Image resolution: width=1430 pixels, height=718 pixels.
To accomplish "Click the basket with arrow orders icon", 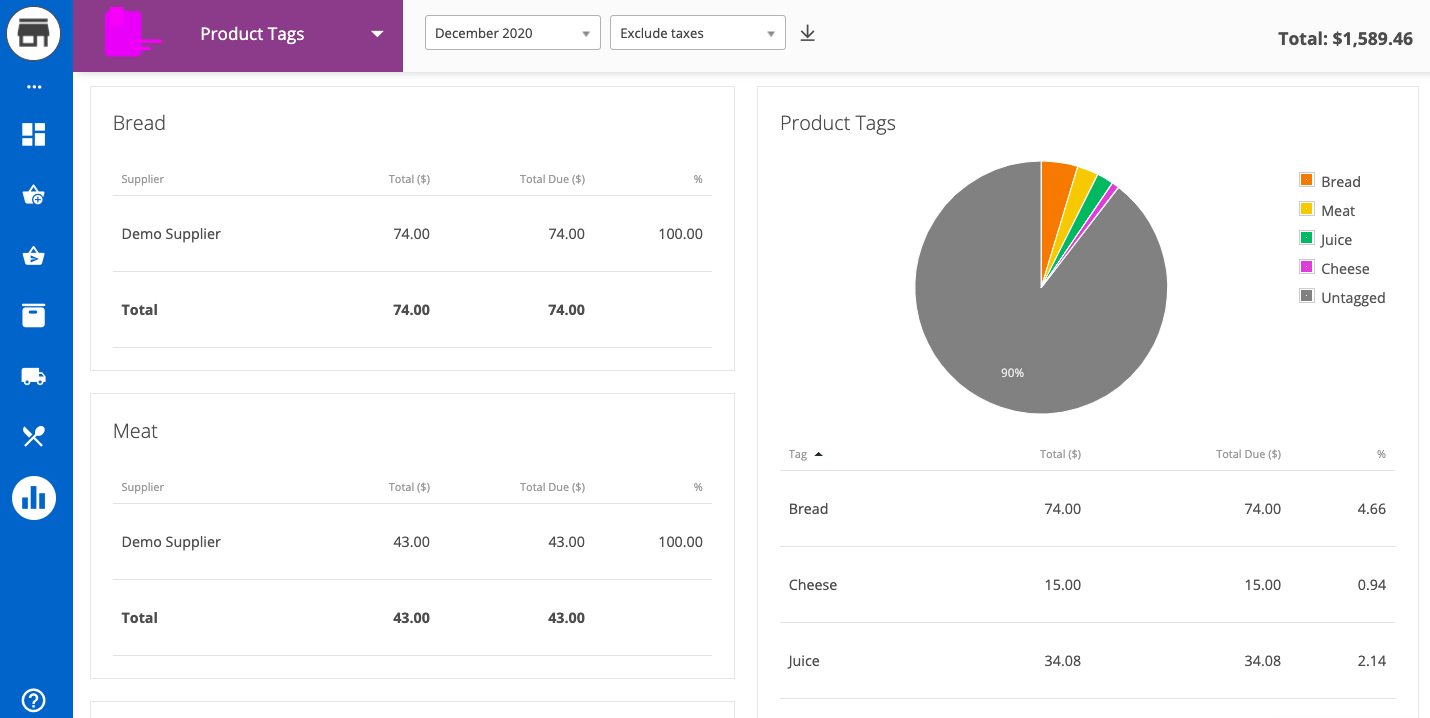I will pyautogui.click(x=34, y=256).
